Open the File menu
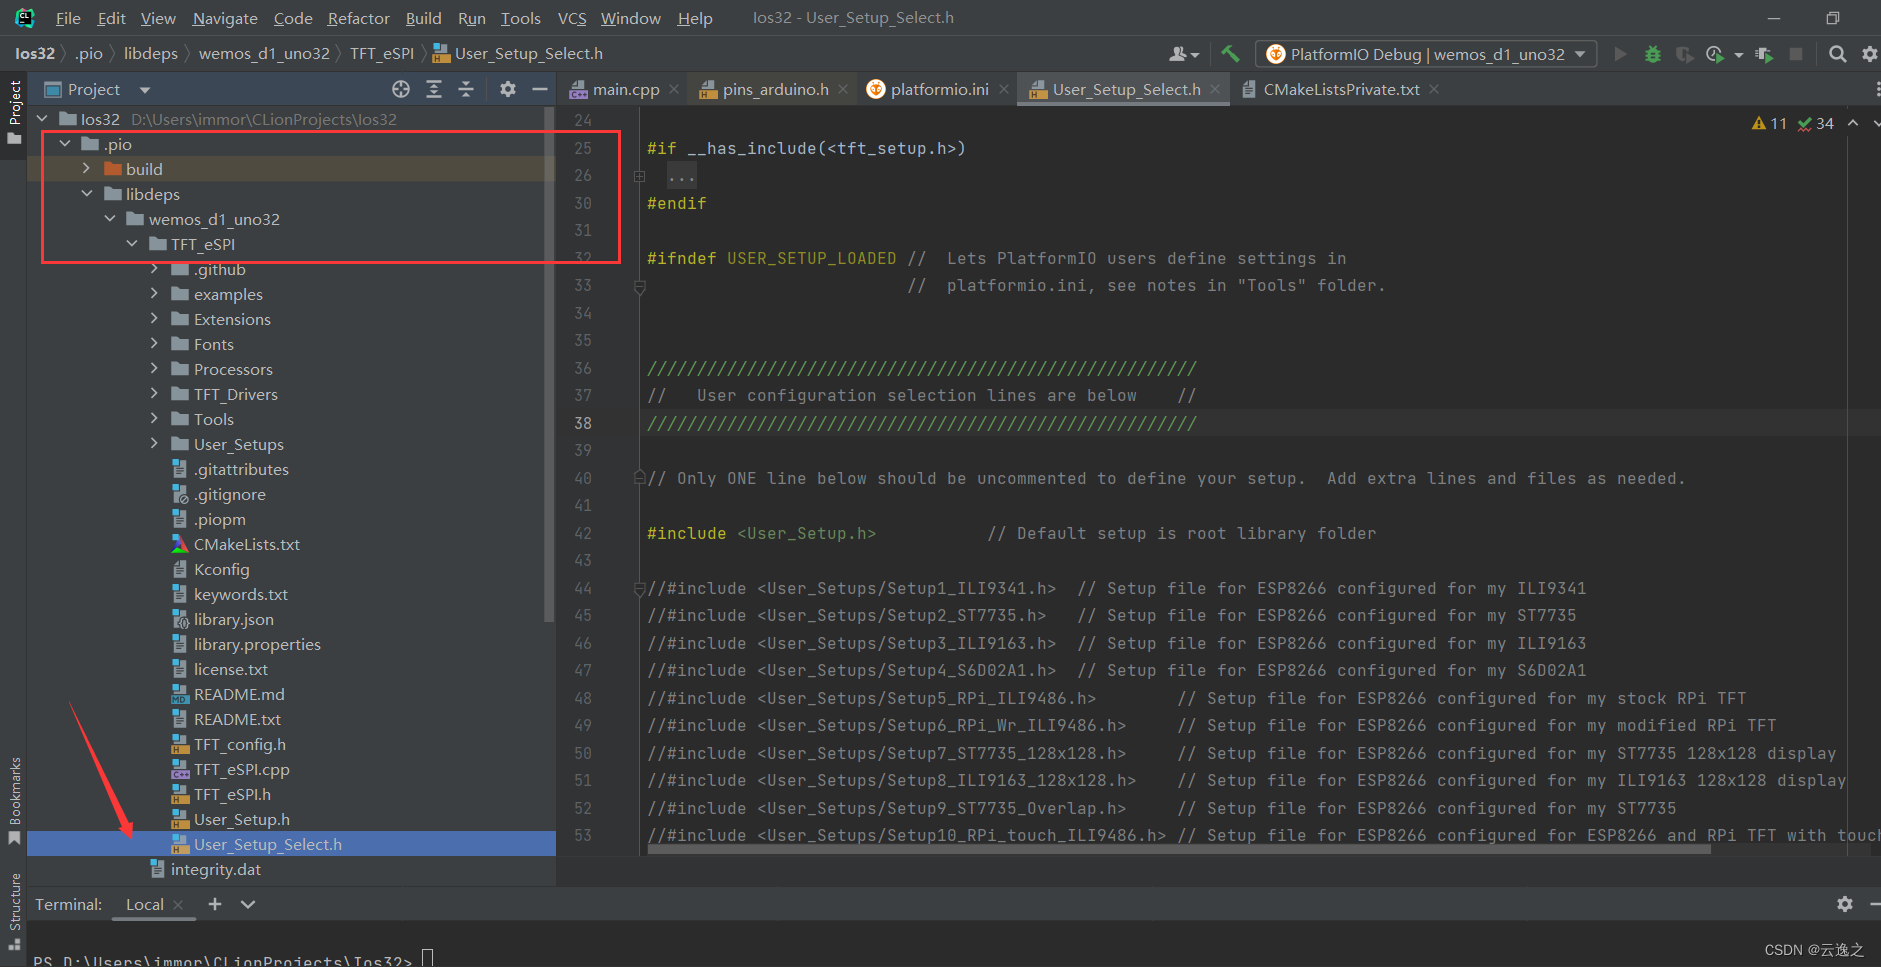 (68, 18)
